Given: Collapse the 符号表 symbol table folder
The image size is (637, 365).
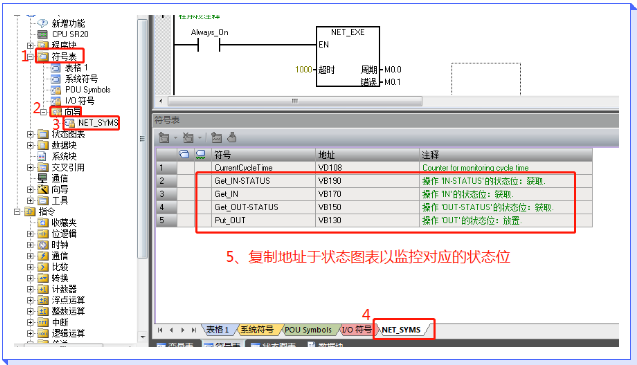Looking at the screenshot, I should pyautogui.click(x=30, y=57).
